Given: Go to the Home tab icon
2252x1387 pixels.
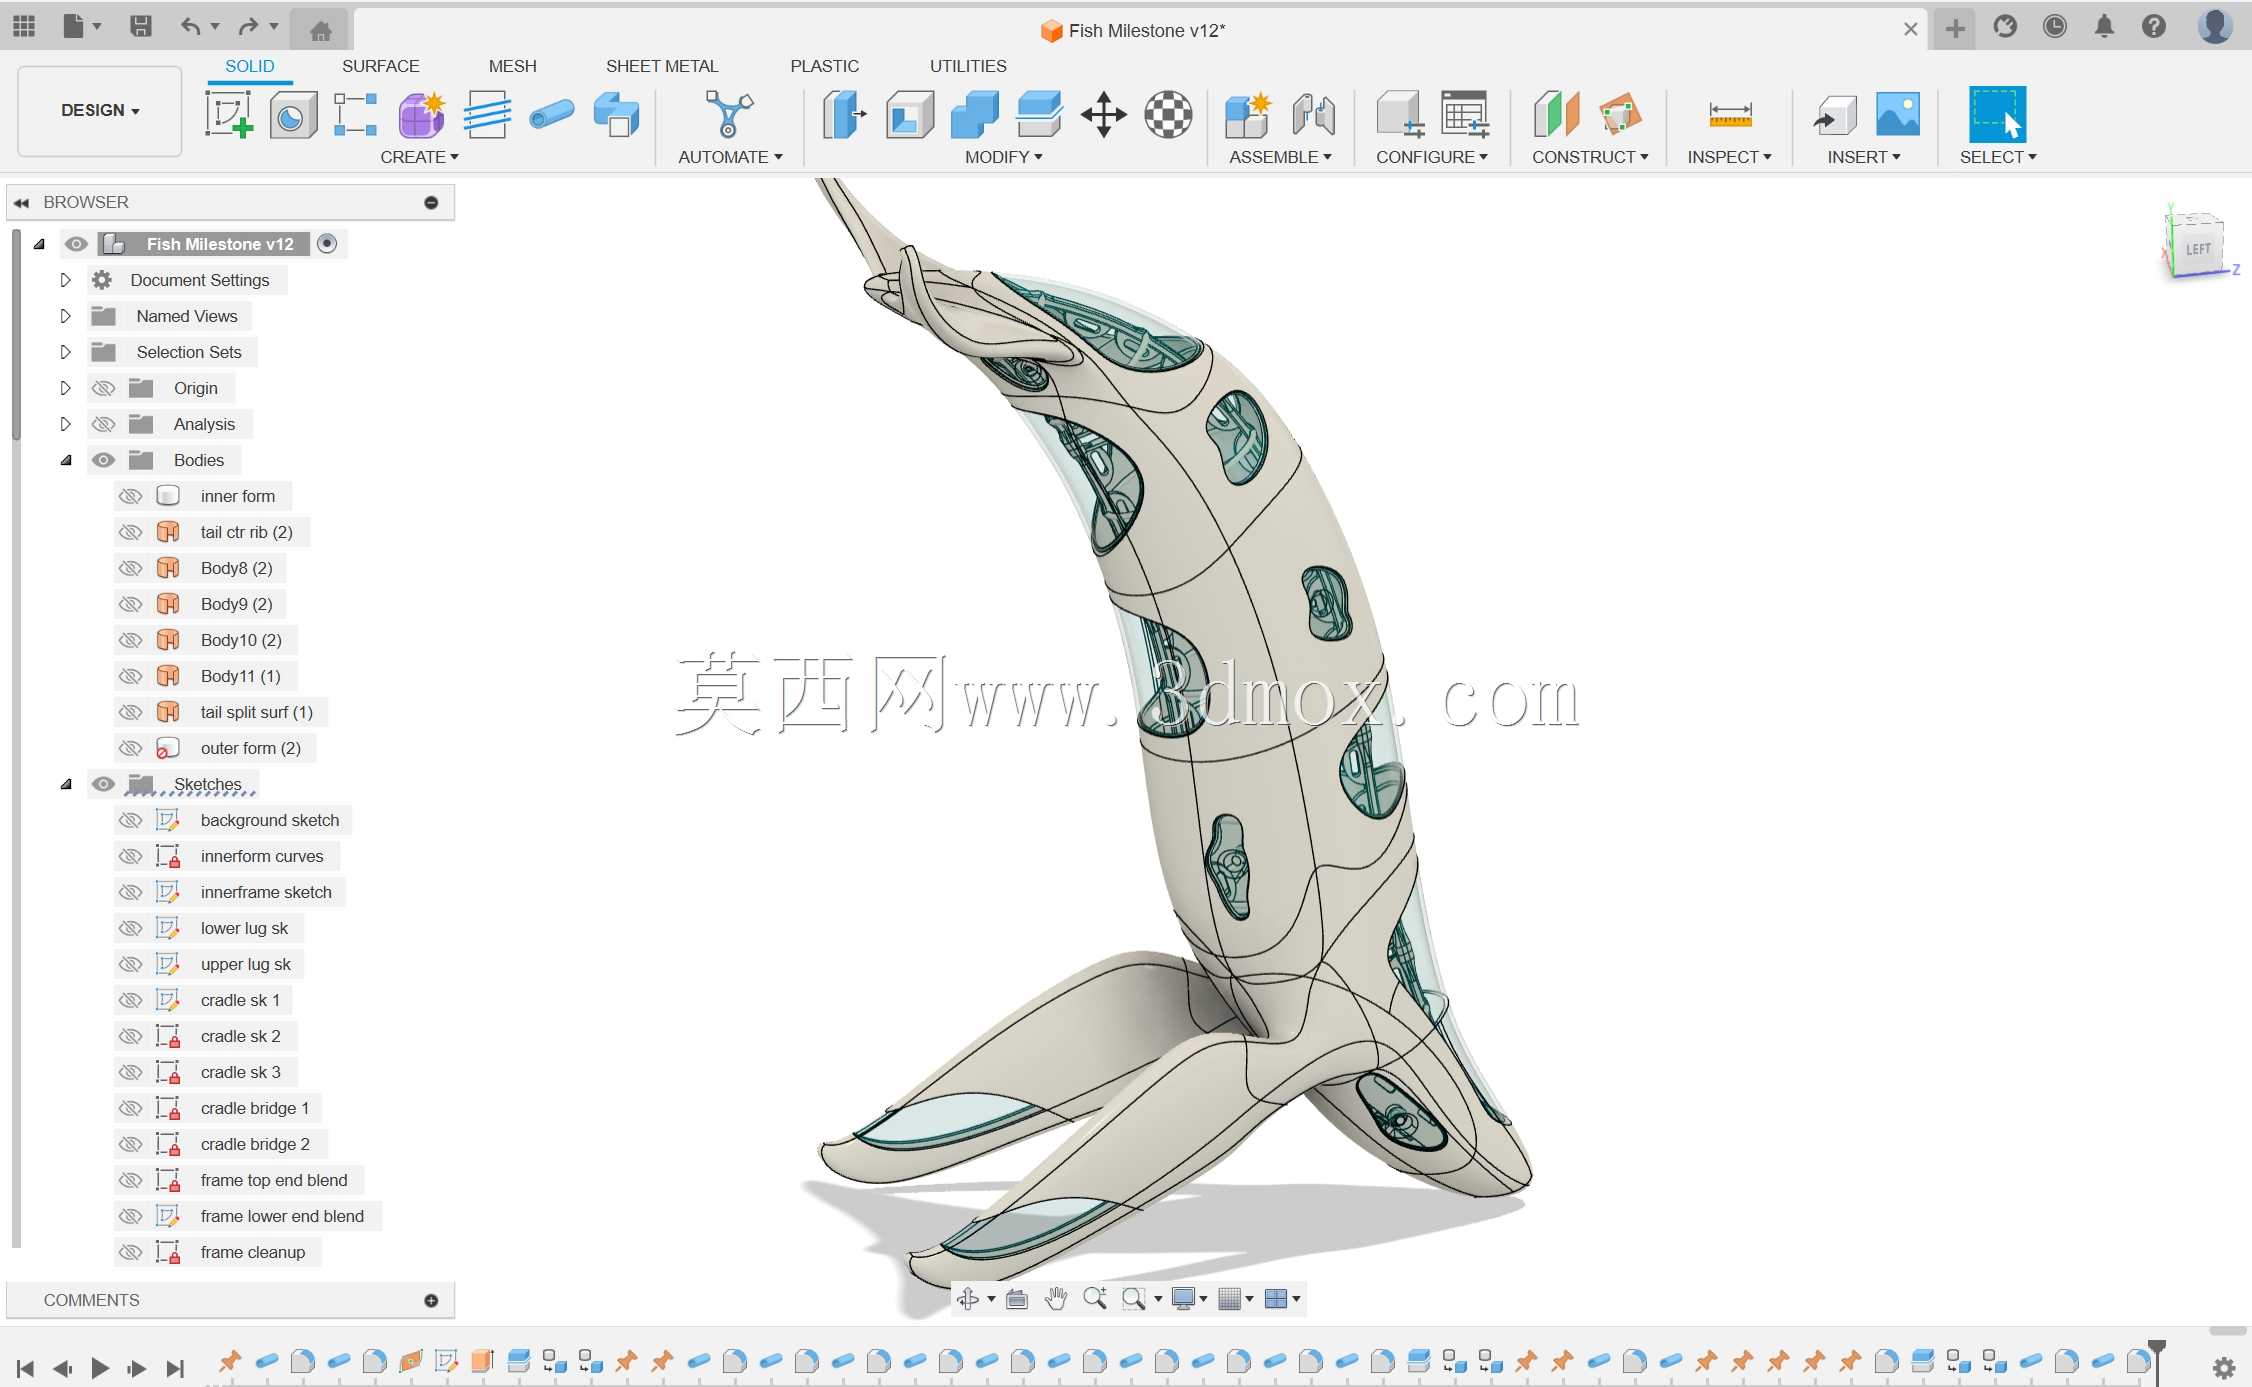Looking at the screenshot, I should point(321,30).
